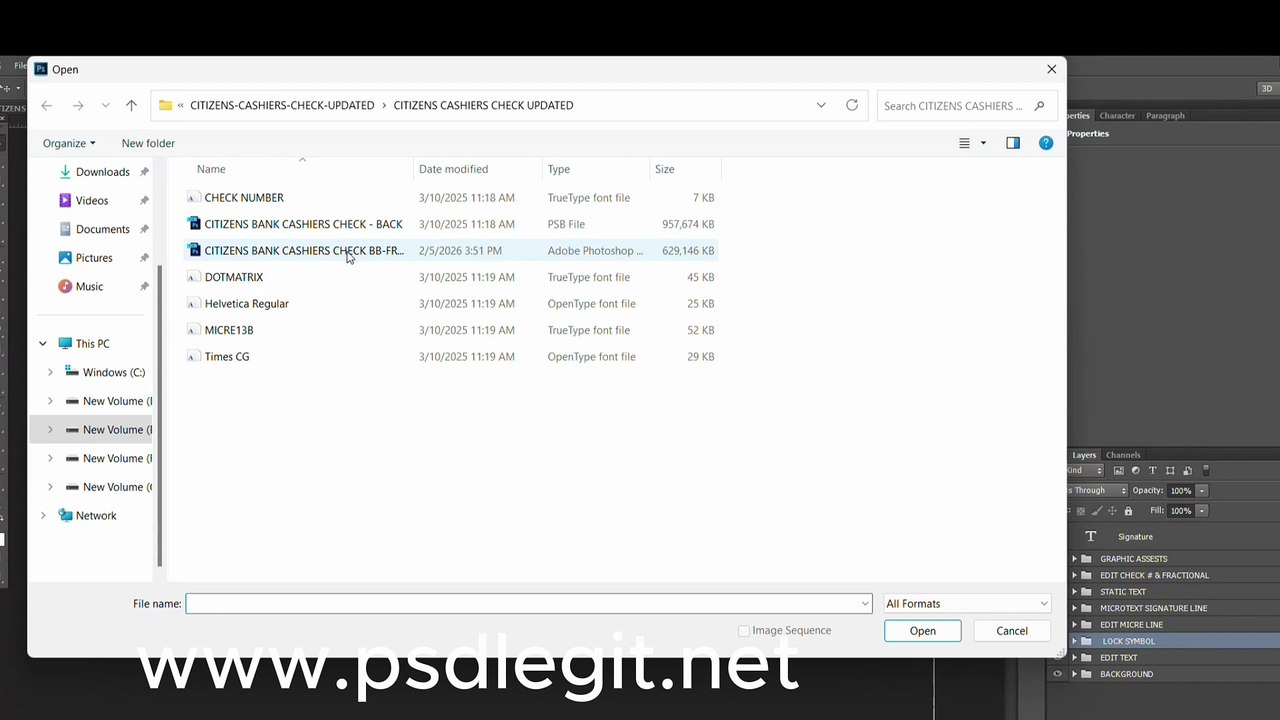1280x720 pixels.
Task: Toggle lock position in Layers panel
Action: point(1112,511)
